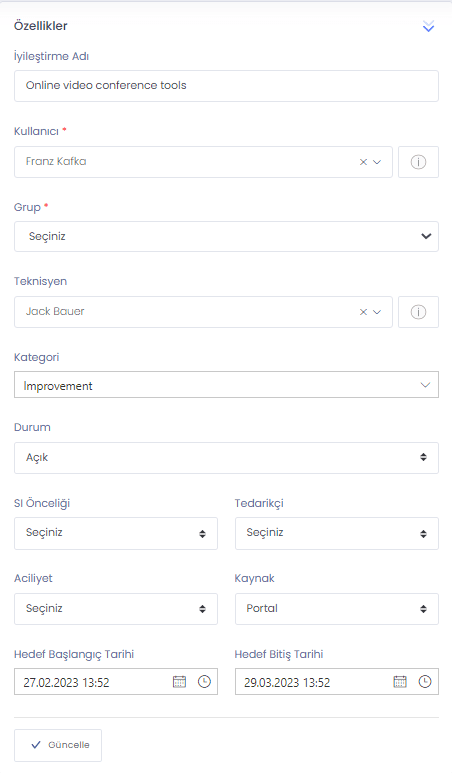
Task: Open the Kaynak dropdown showing Portal
Action: coord(337,609)
